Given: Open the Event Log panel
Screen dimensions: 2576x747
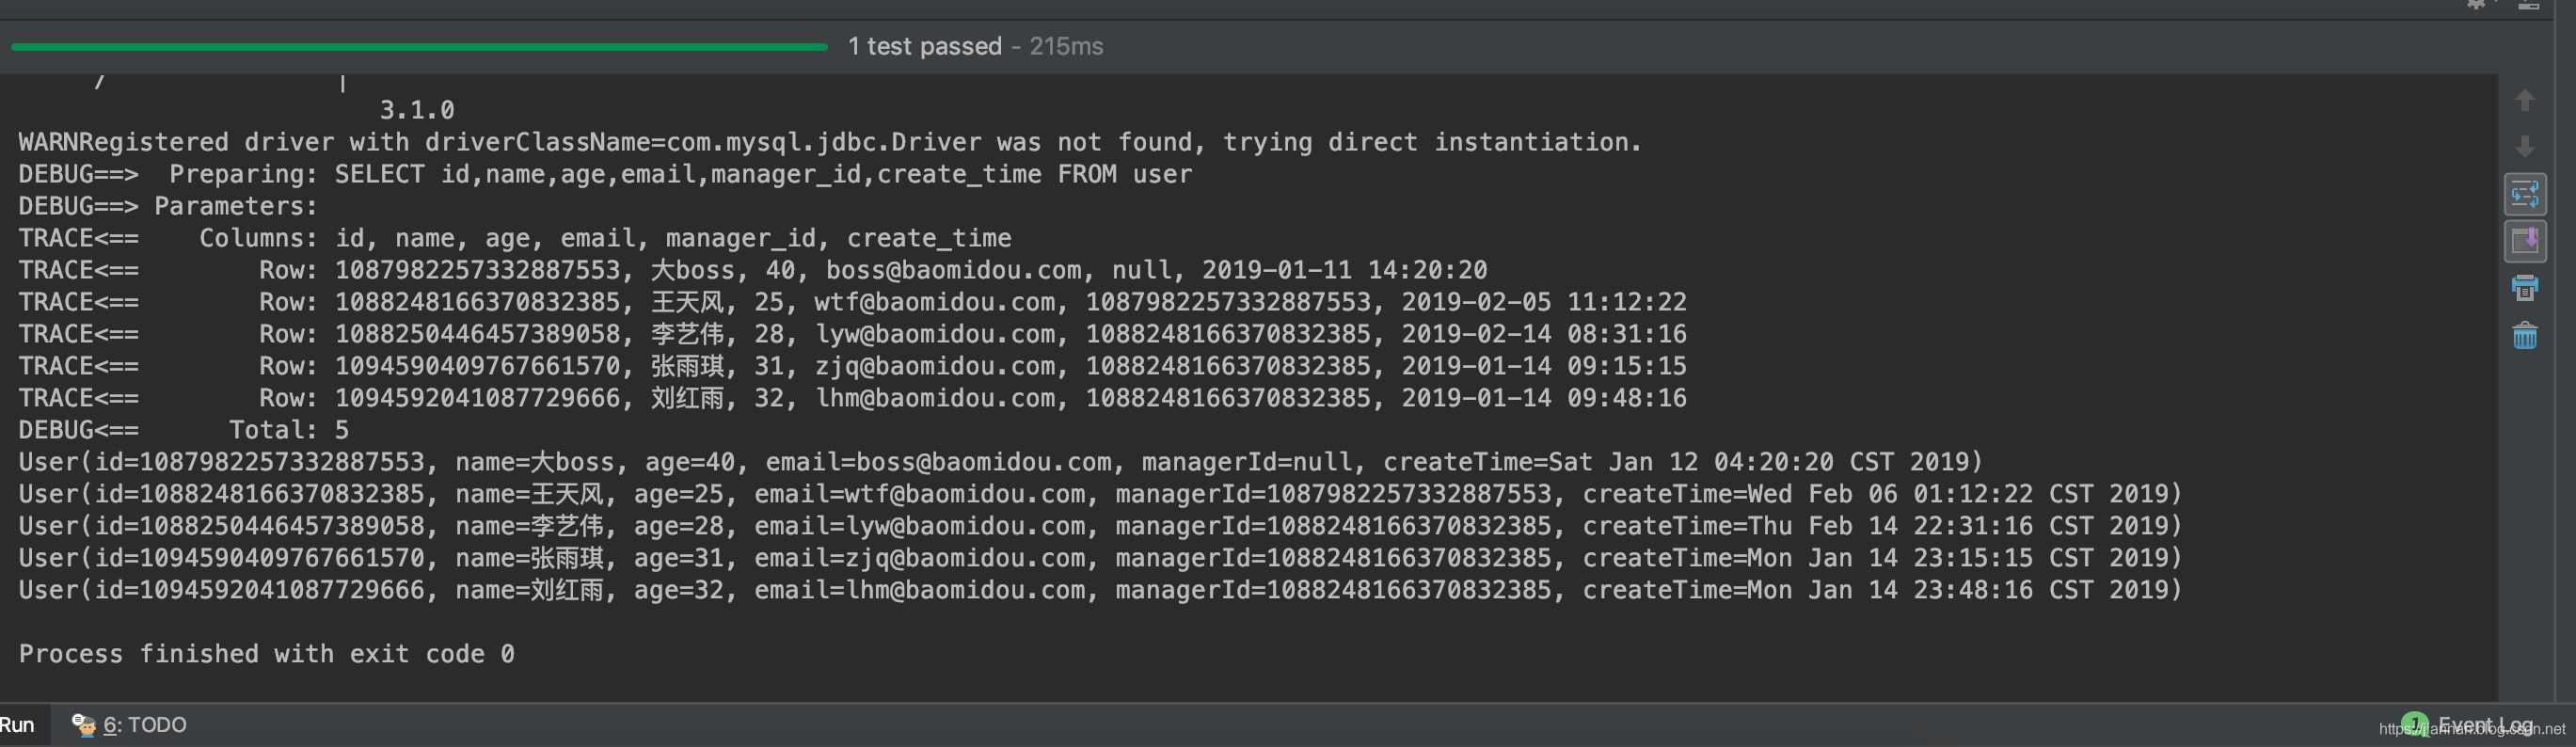Looking at the screenshot, I should tap(2485, 724).
